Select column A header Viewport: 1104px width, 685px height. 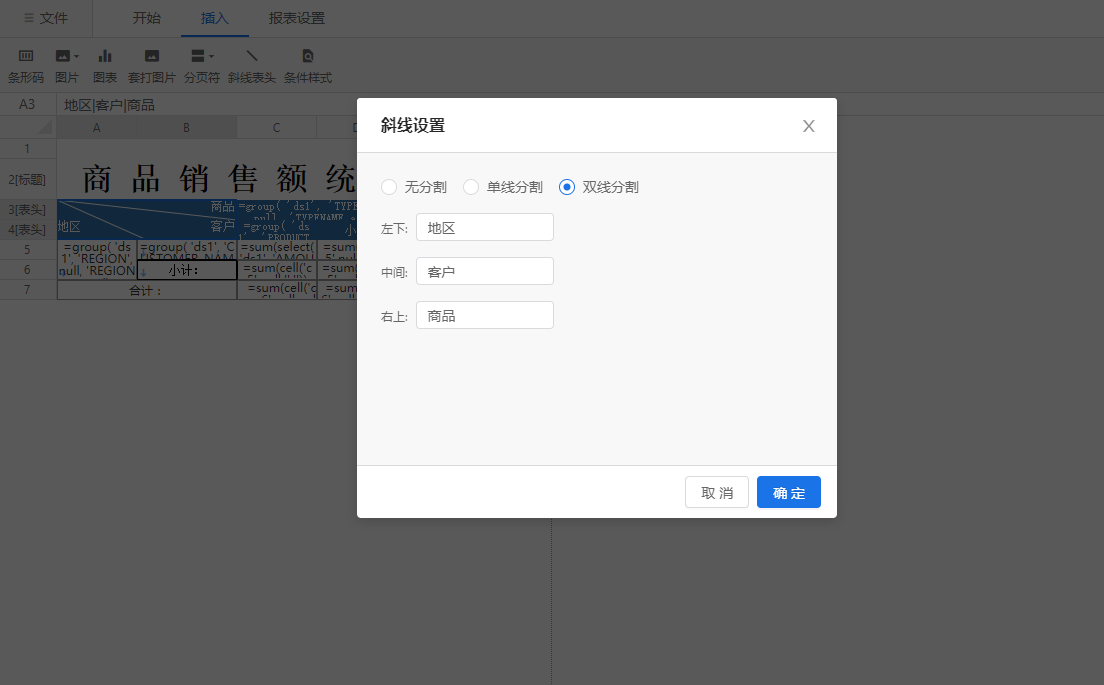pyautogui.click(x=96, y=127)
